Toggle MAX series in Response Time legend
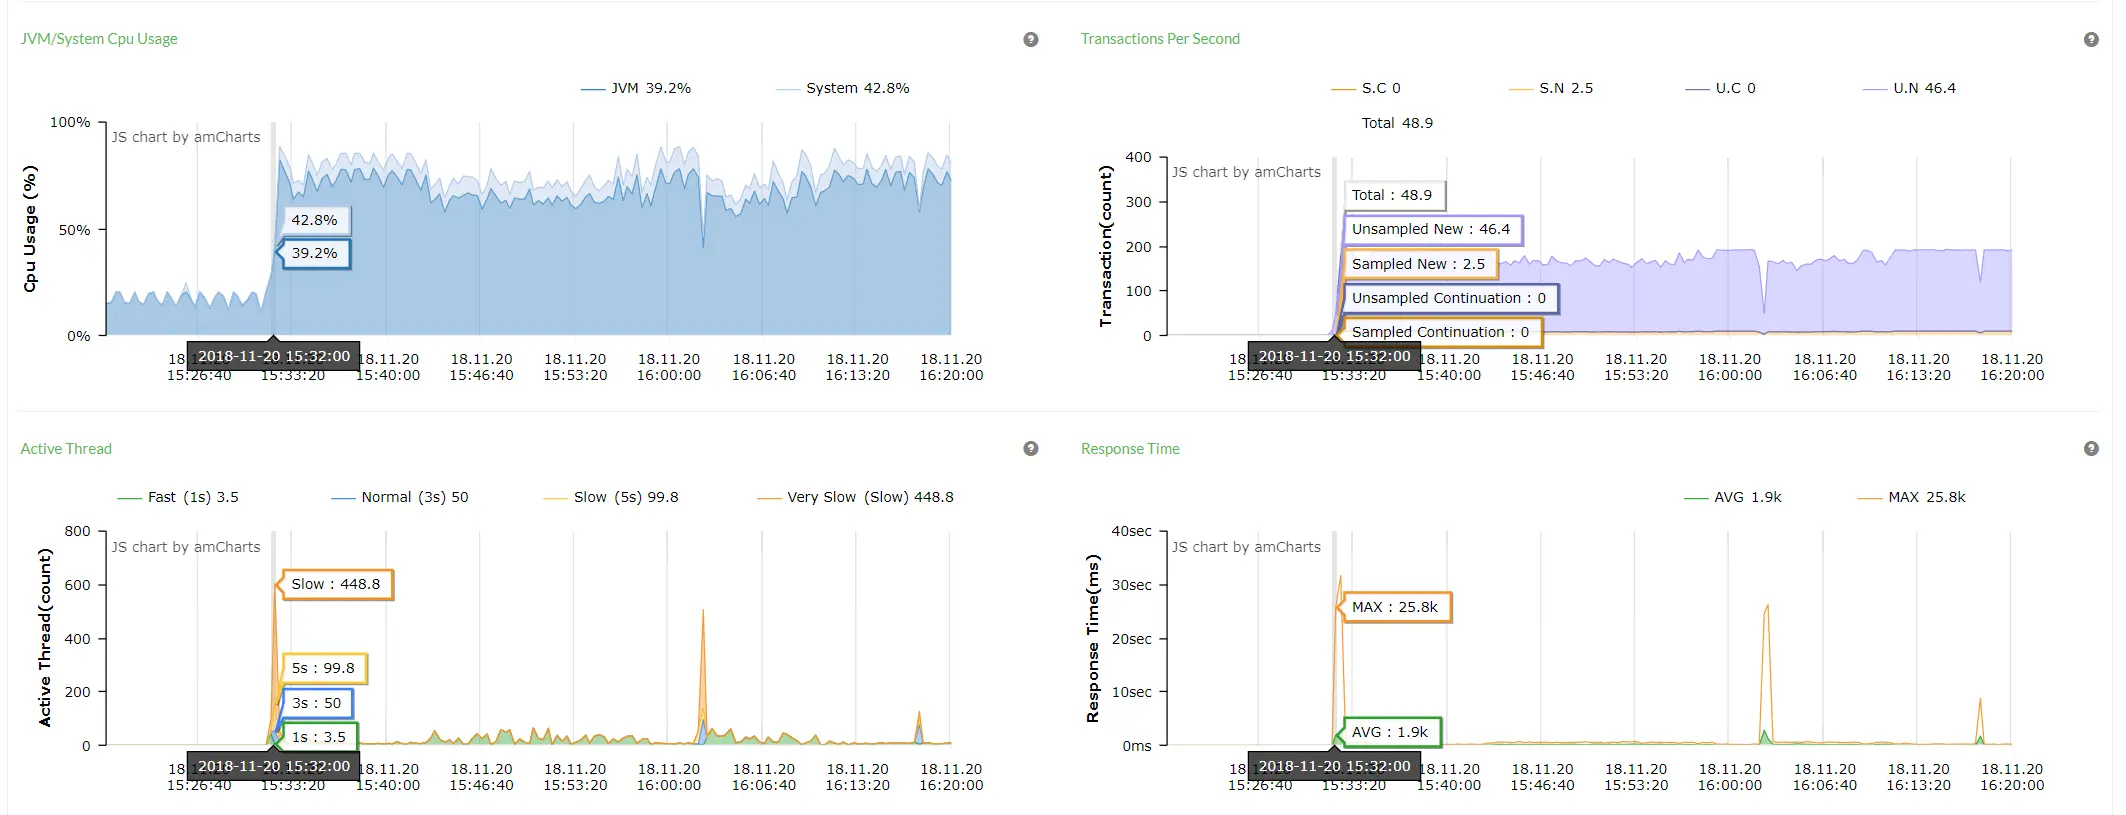 tap(1912, 497)
